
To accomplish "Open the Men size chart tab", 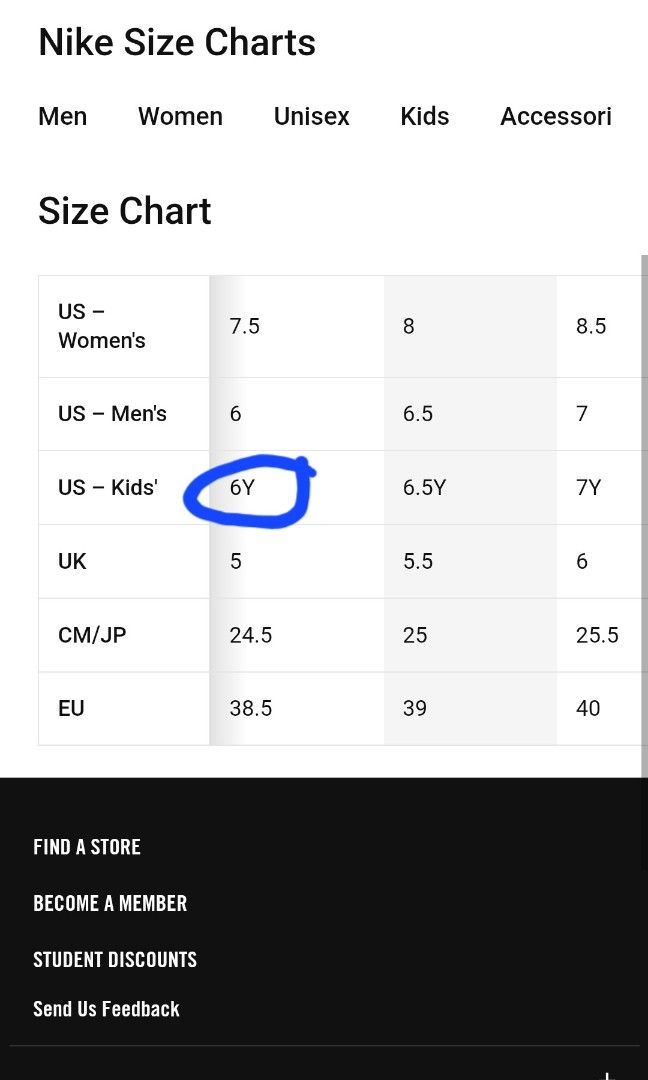I will 63,116.
